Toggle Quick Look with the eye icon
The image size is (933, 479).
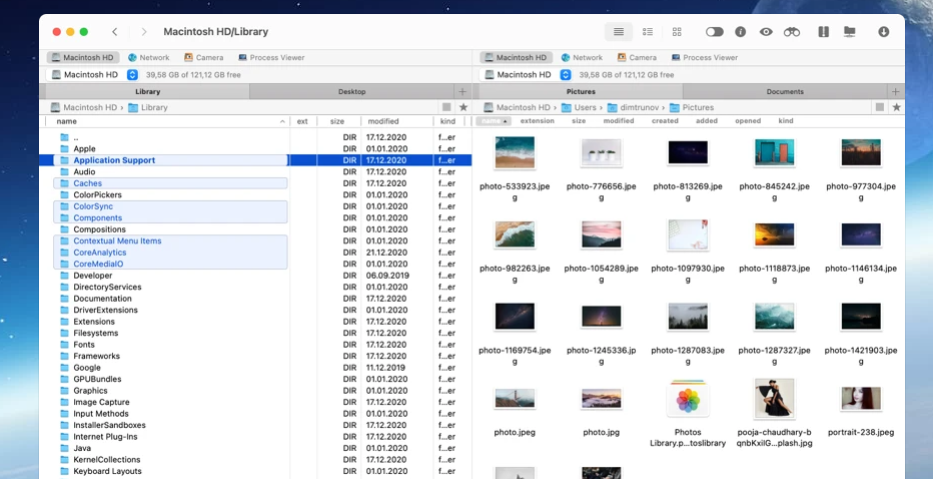(766, 32)
